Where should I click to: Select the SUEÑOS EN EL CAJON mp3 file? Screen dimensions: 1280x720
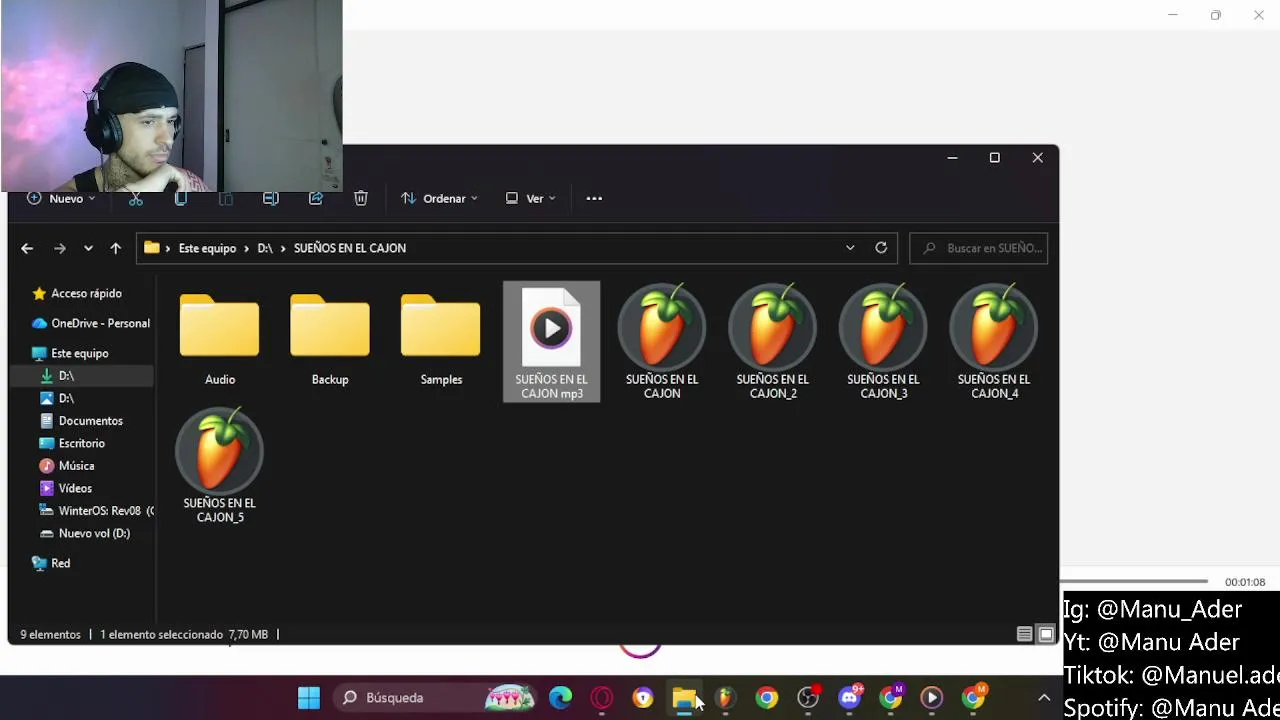coord(551,342)
